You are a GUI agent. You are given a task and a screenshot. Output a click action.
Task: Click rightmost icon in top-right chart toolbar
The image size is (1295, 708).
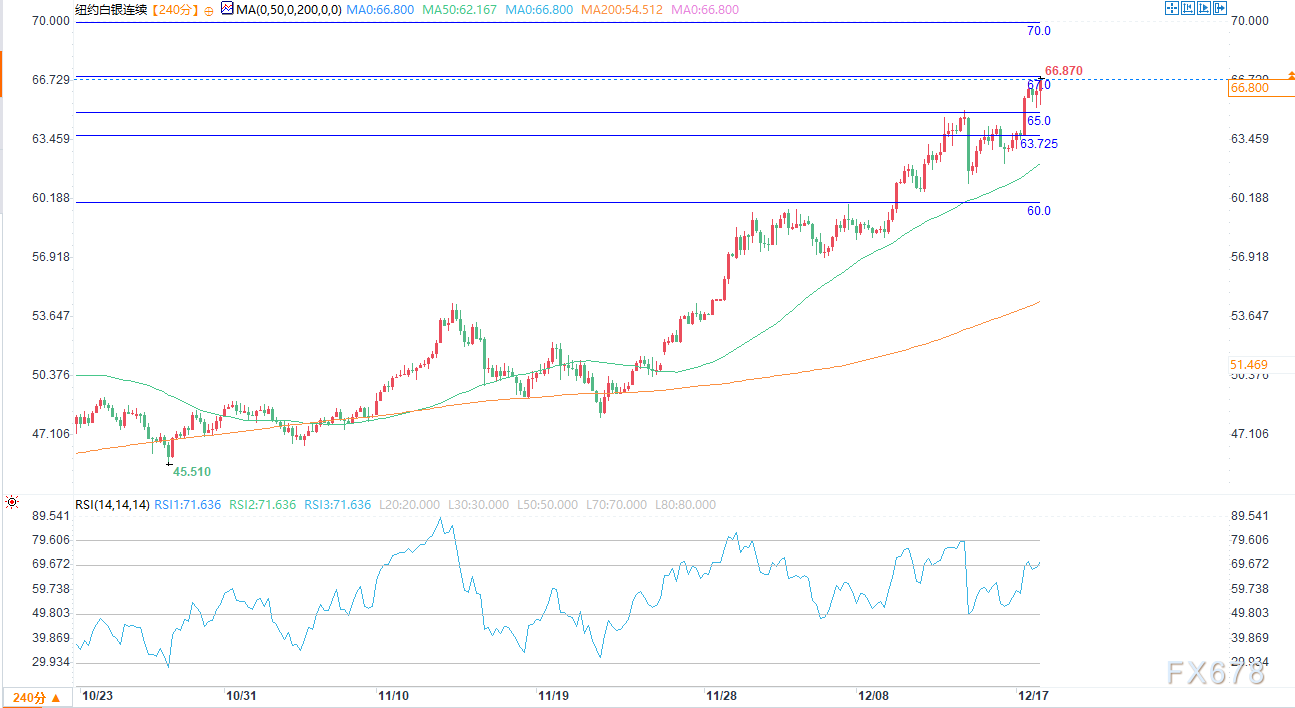pos(1219,8)
